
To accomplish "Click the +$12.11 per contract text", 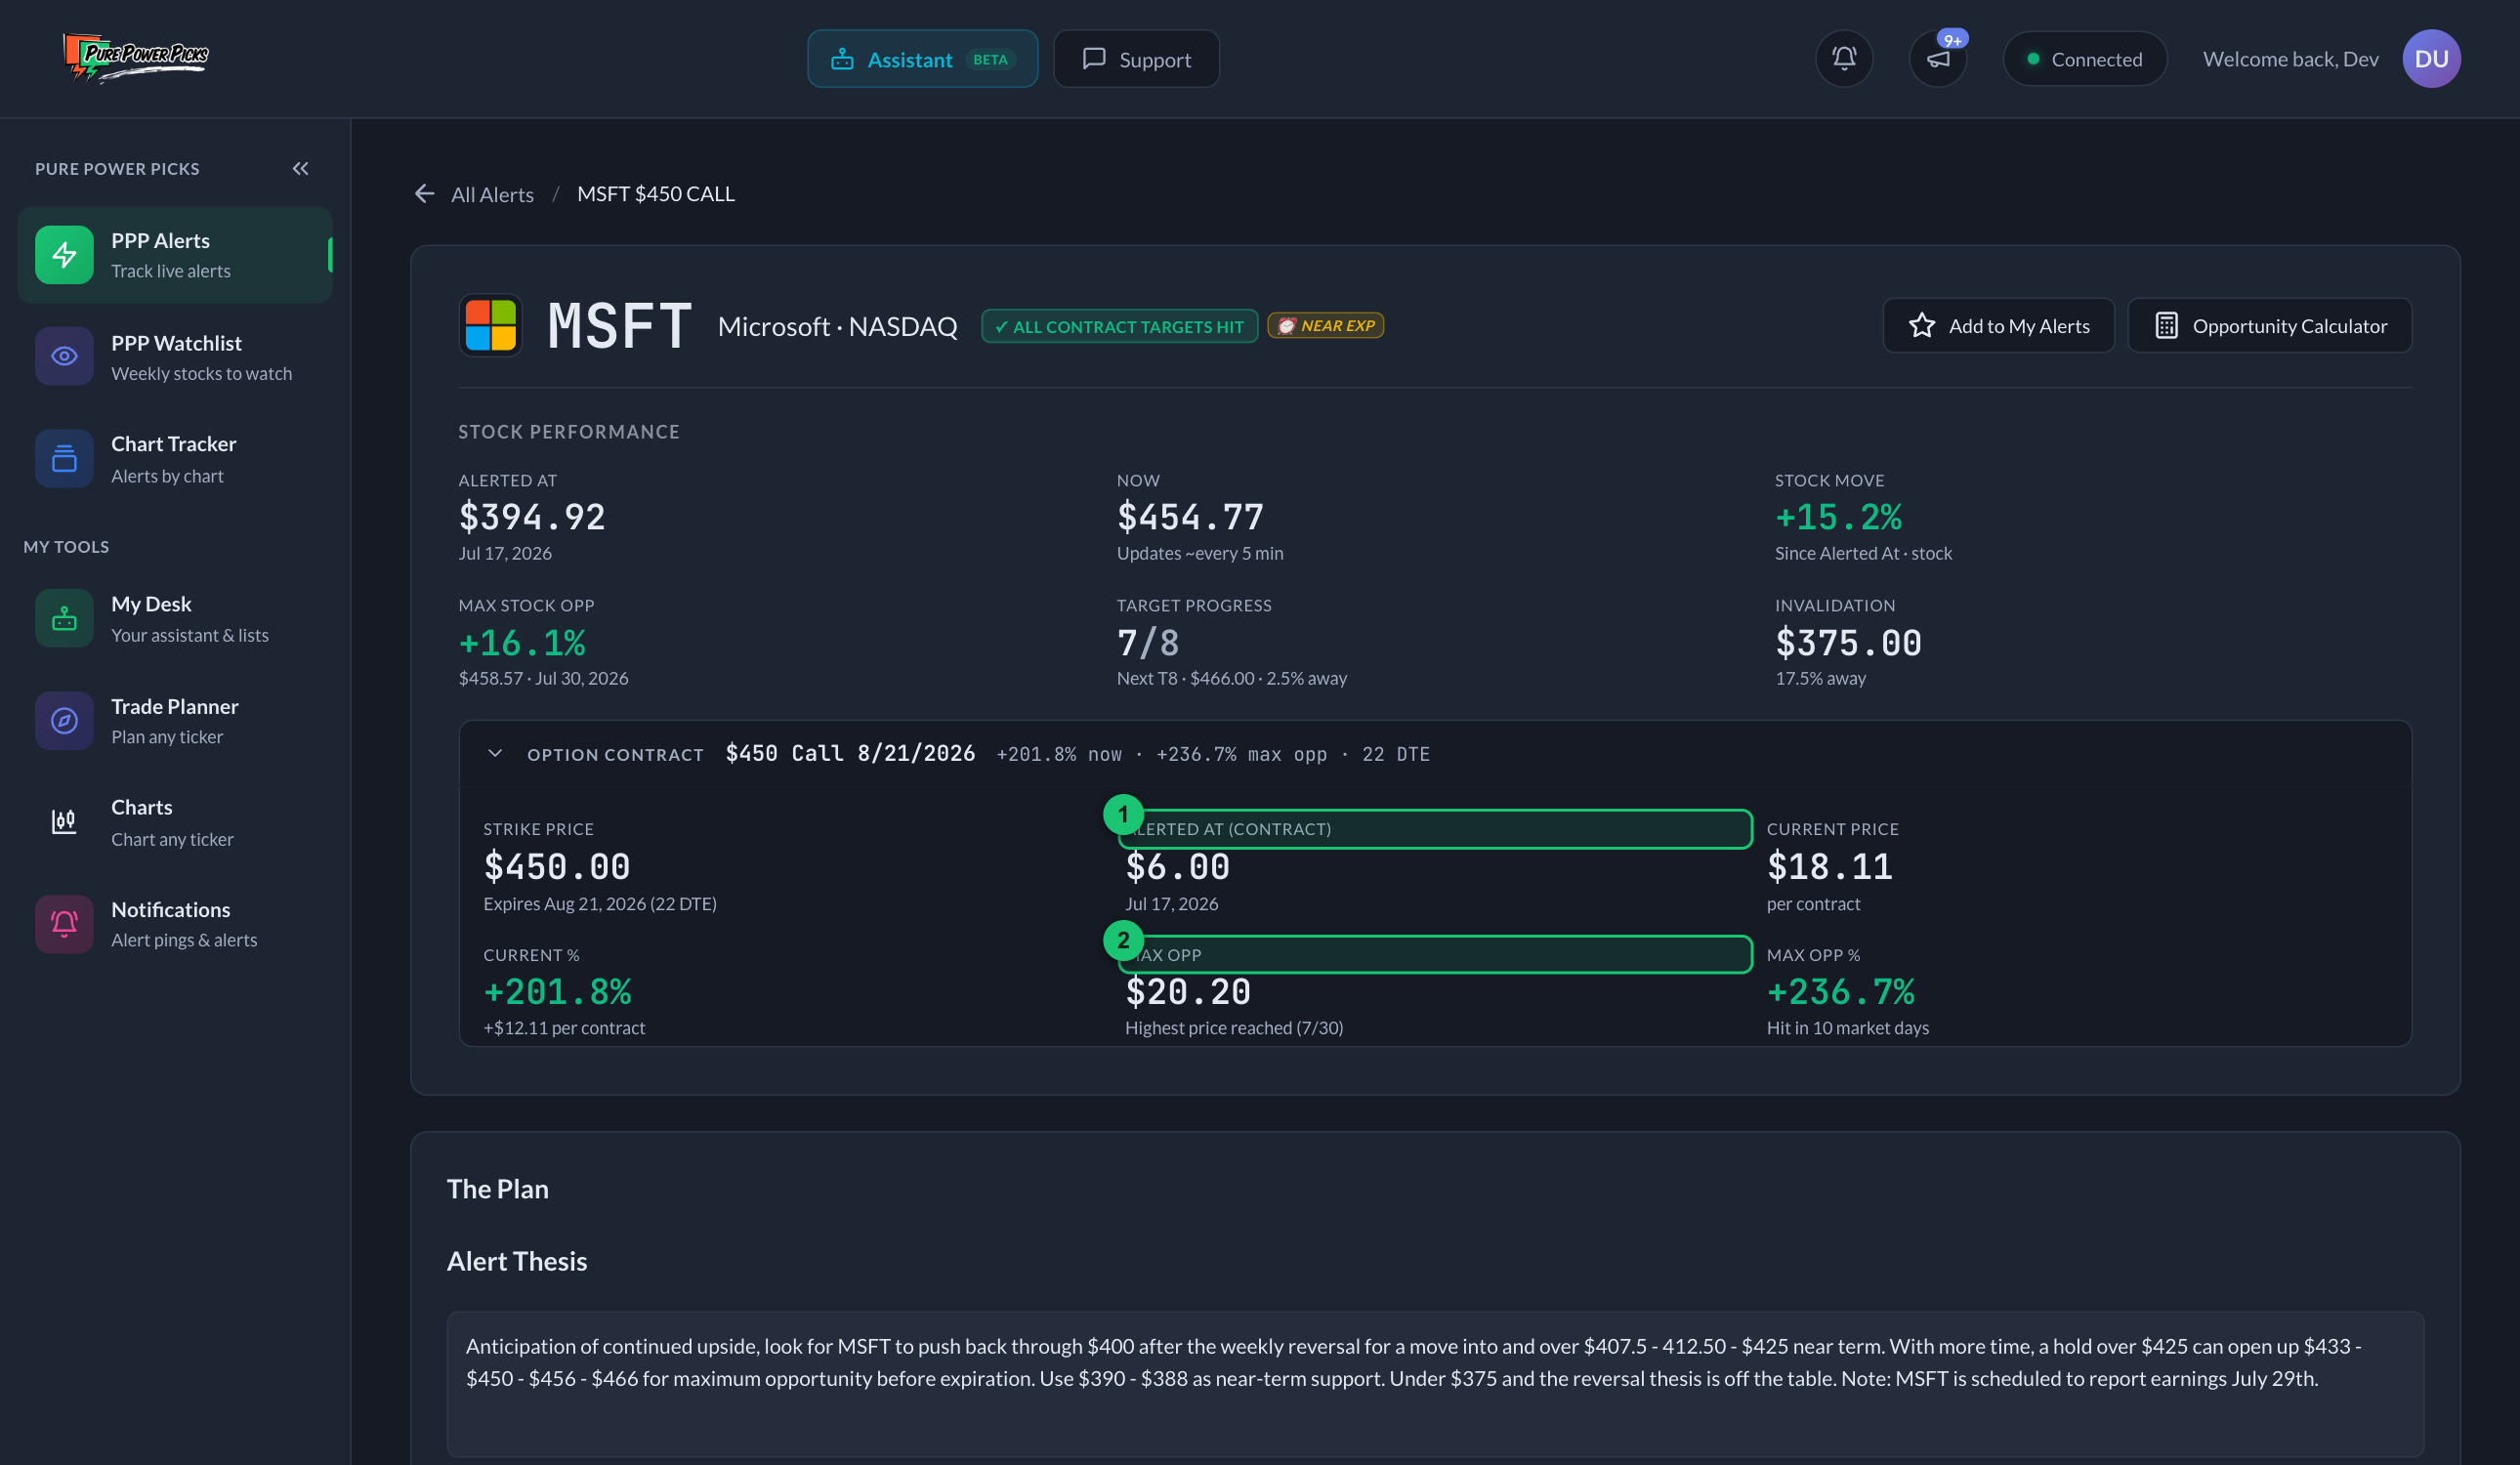I will [x=564, y=1028].
